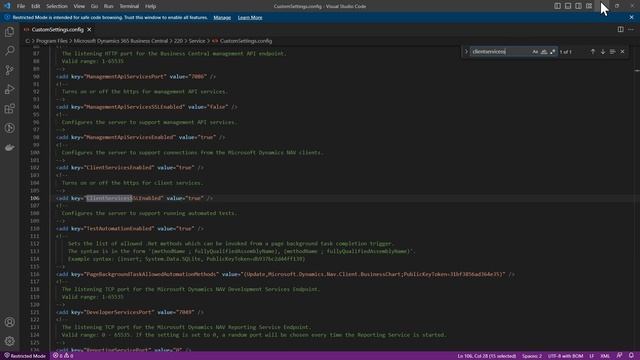Open the Run menu
640x360 pixels.
click(x=109, y=6)
